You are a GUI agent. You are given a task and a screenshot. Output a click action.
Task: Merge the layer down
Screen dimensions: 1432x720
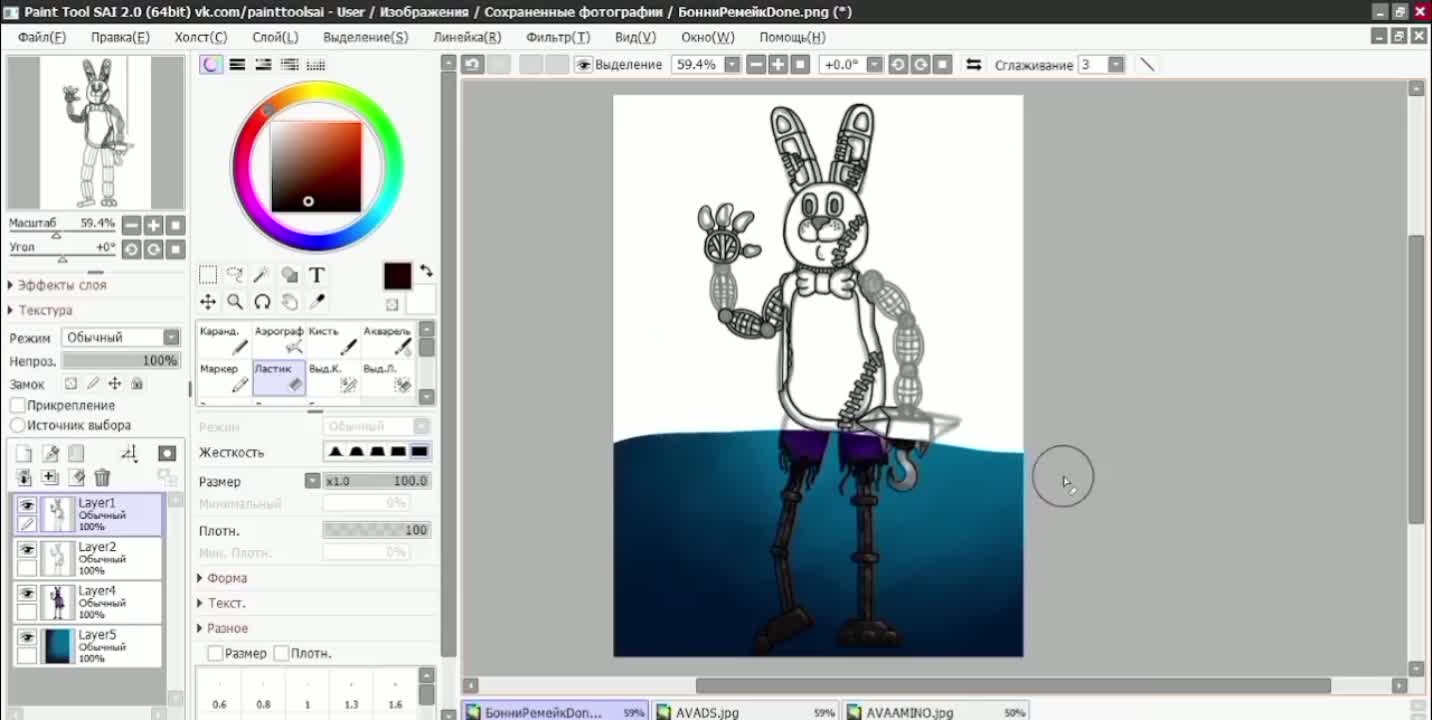(24, 478)
